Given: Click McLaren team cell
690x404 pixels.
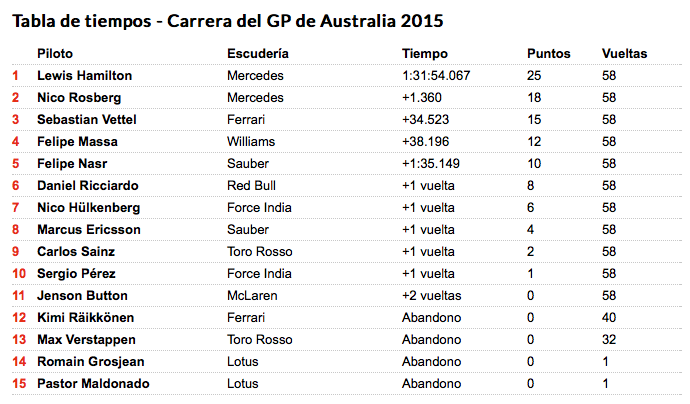Looking at the screenshot, I should [x=252, y=296].
